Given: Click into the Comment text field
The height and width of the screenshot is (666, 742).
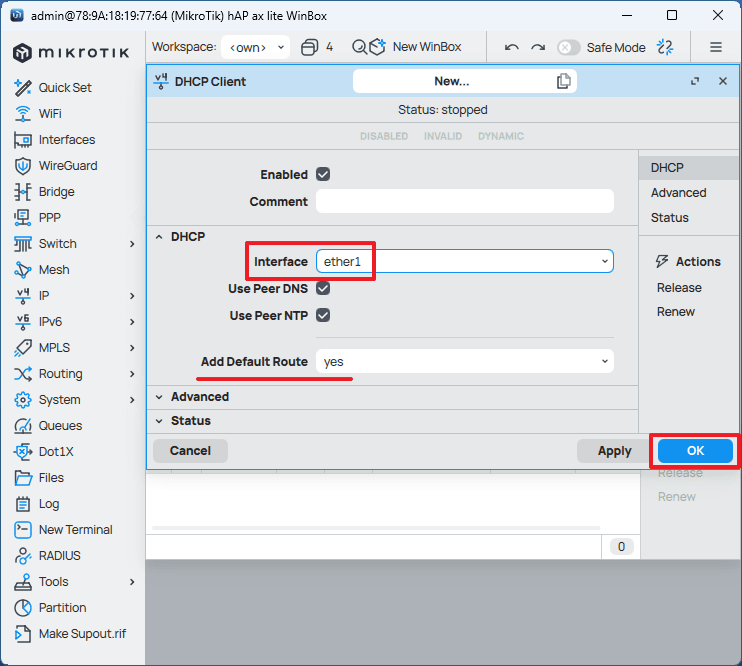Looking at the screenshot, I should [x=464, y=201].
